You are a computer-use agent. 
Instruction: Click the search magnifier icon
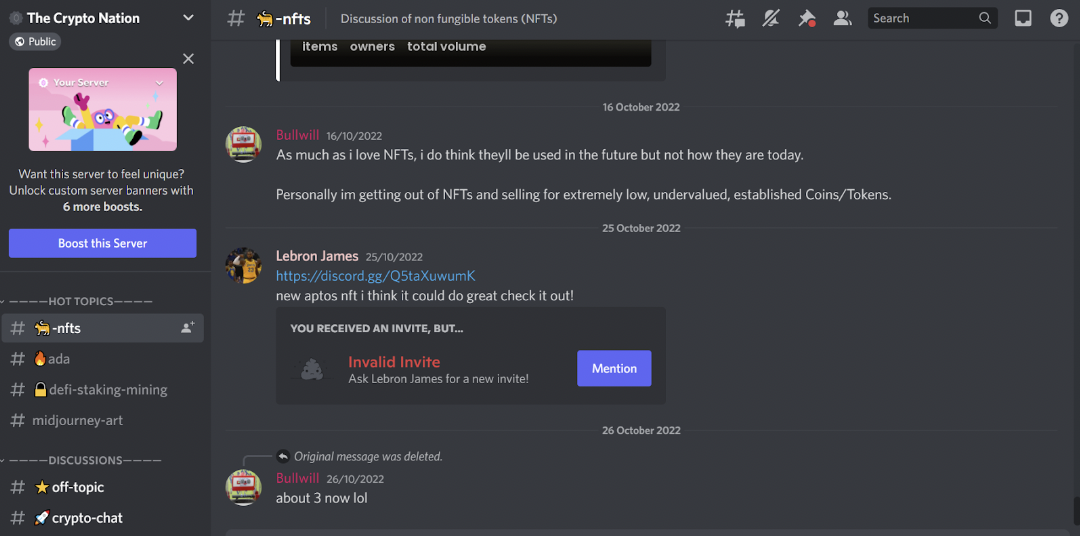click(x=985, y=18)
